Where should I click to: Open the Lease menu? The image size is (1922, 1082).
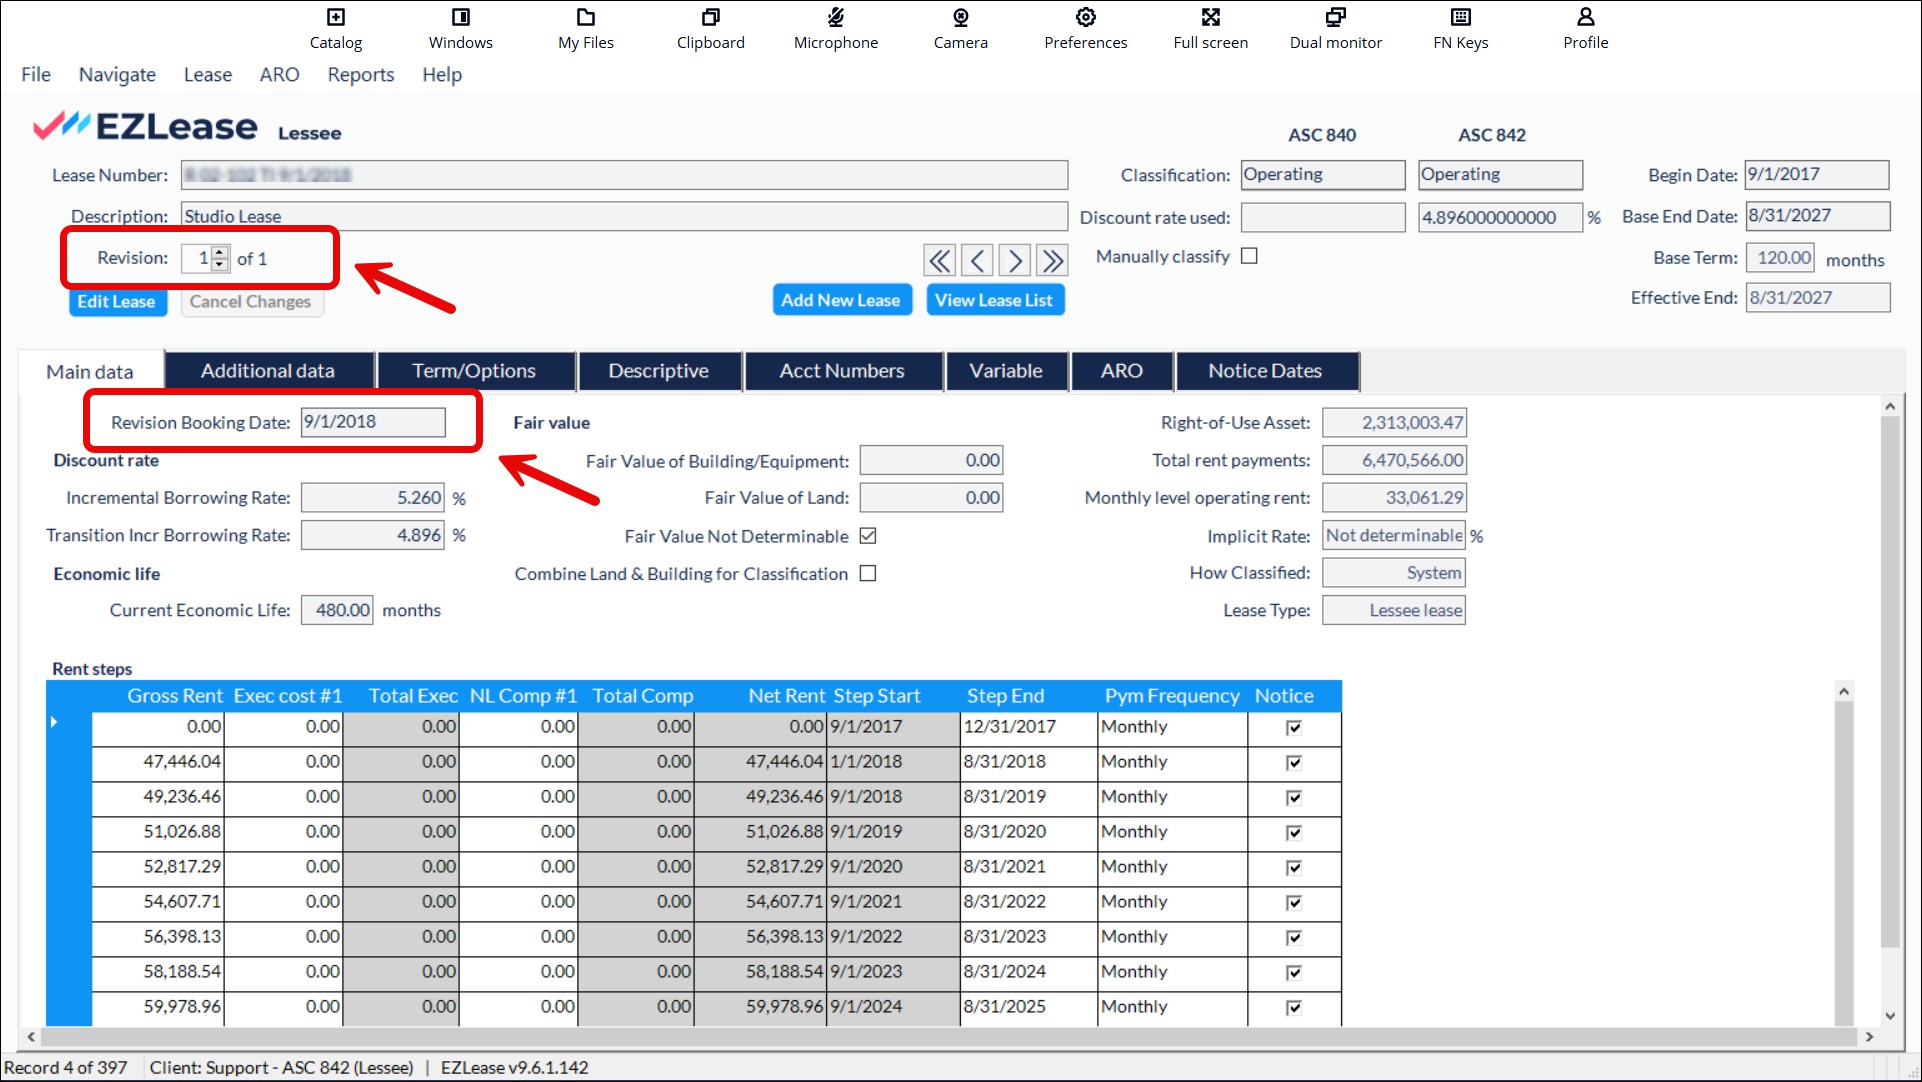pyautogui.click(x=207, y=74)
